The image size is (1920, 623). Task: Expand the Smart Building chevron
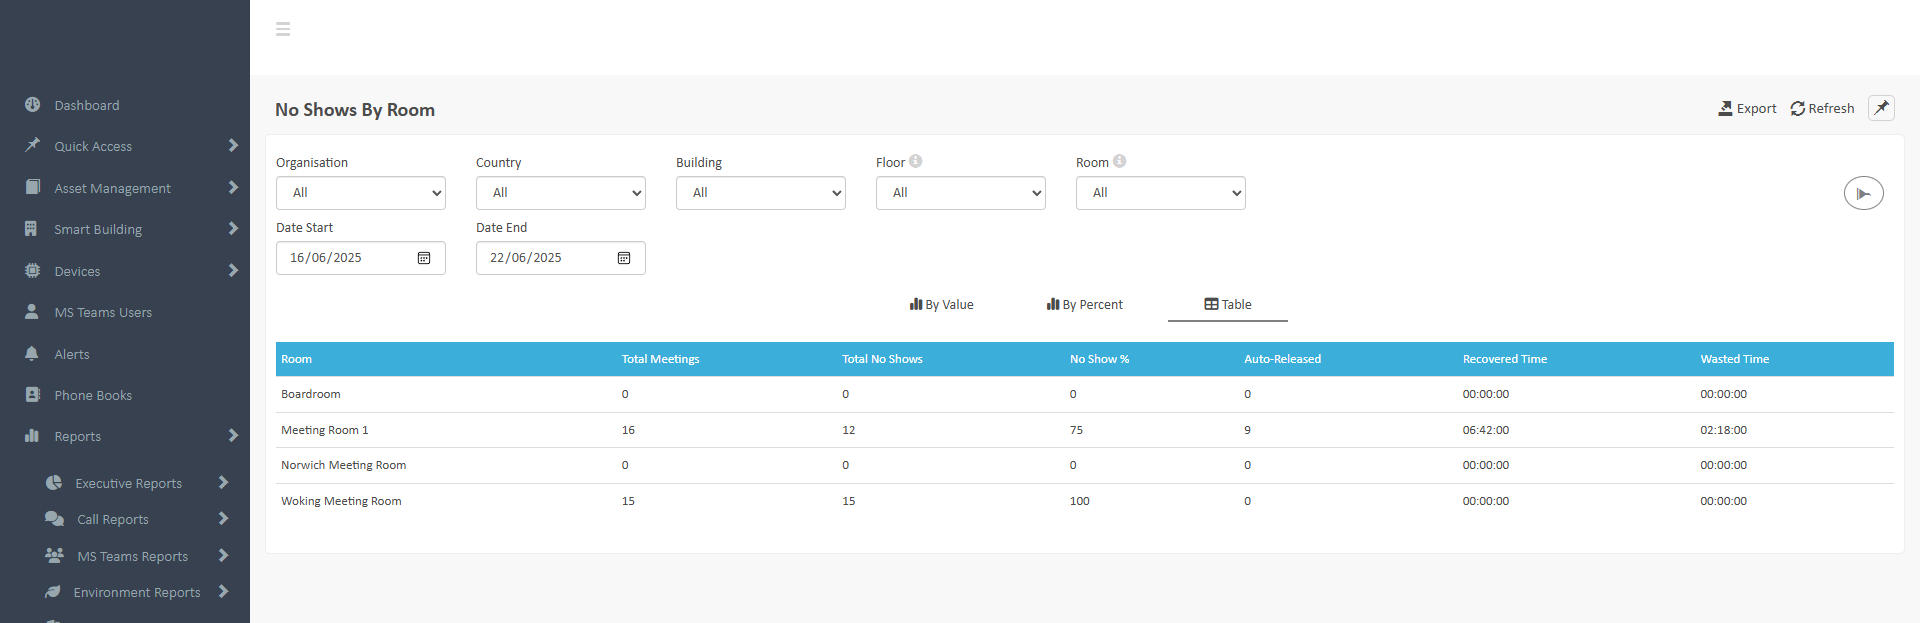[x=233, y=229]
